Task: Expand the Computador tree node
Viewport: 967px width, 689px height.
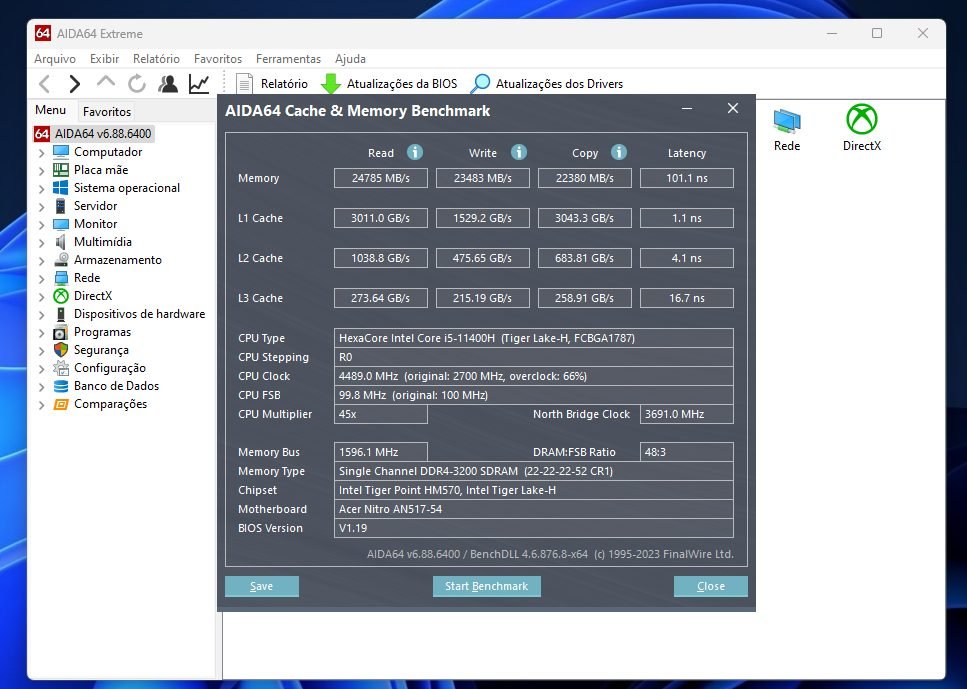Action: point(41,153)
